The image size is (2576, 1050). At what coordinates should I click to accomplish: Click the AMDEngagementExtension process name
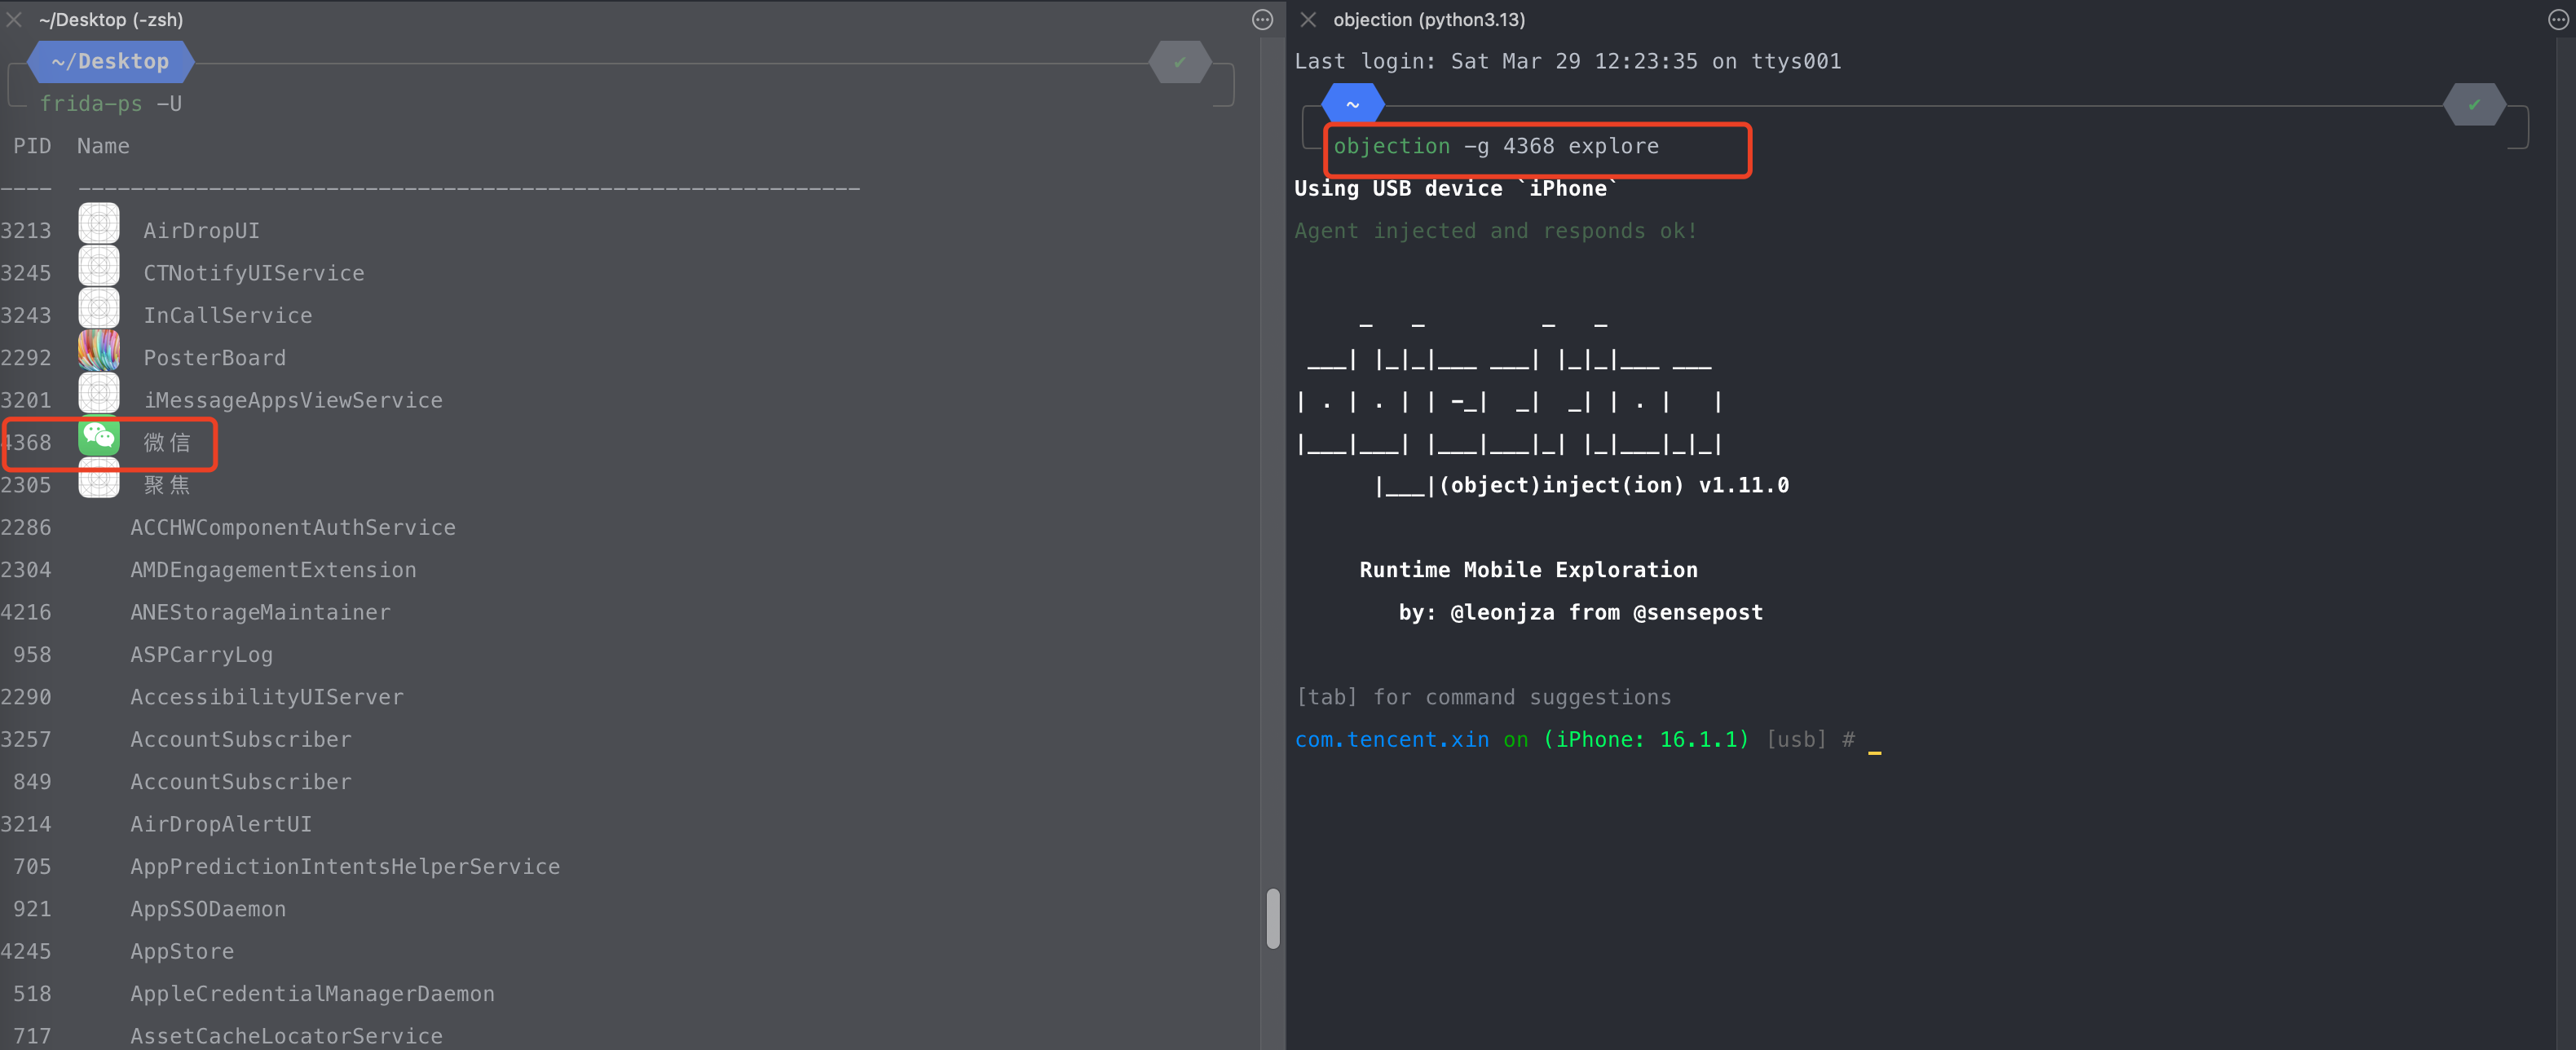click(x=273, y=570)
